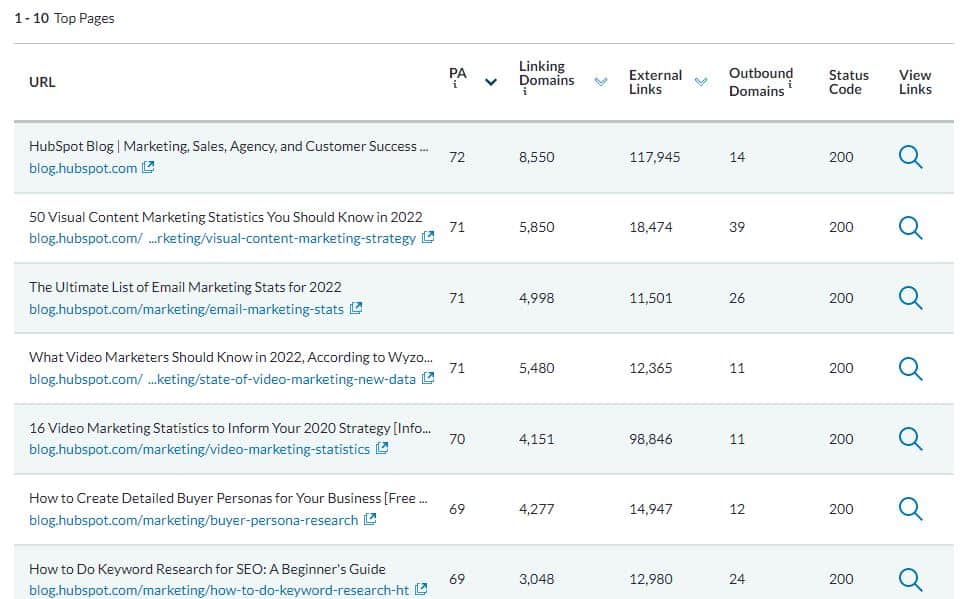Open the state-of-video-marketing-new-data URL link

tap(222, 379)
